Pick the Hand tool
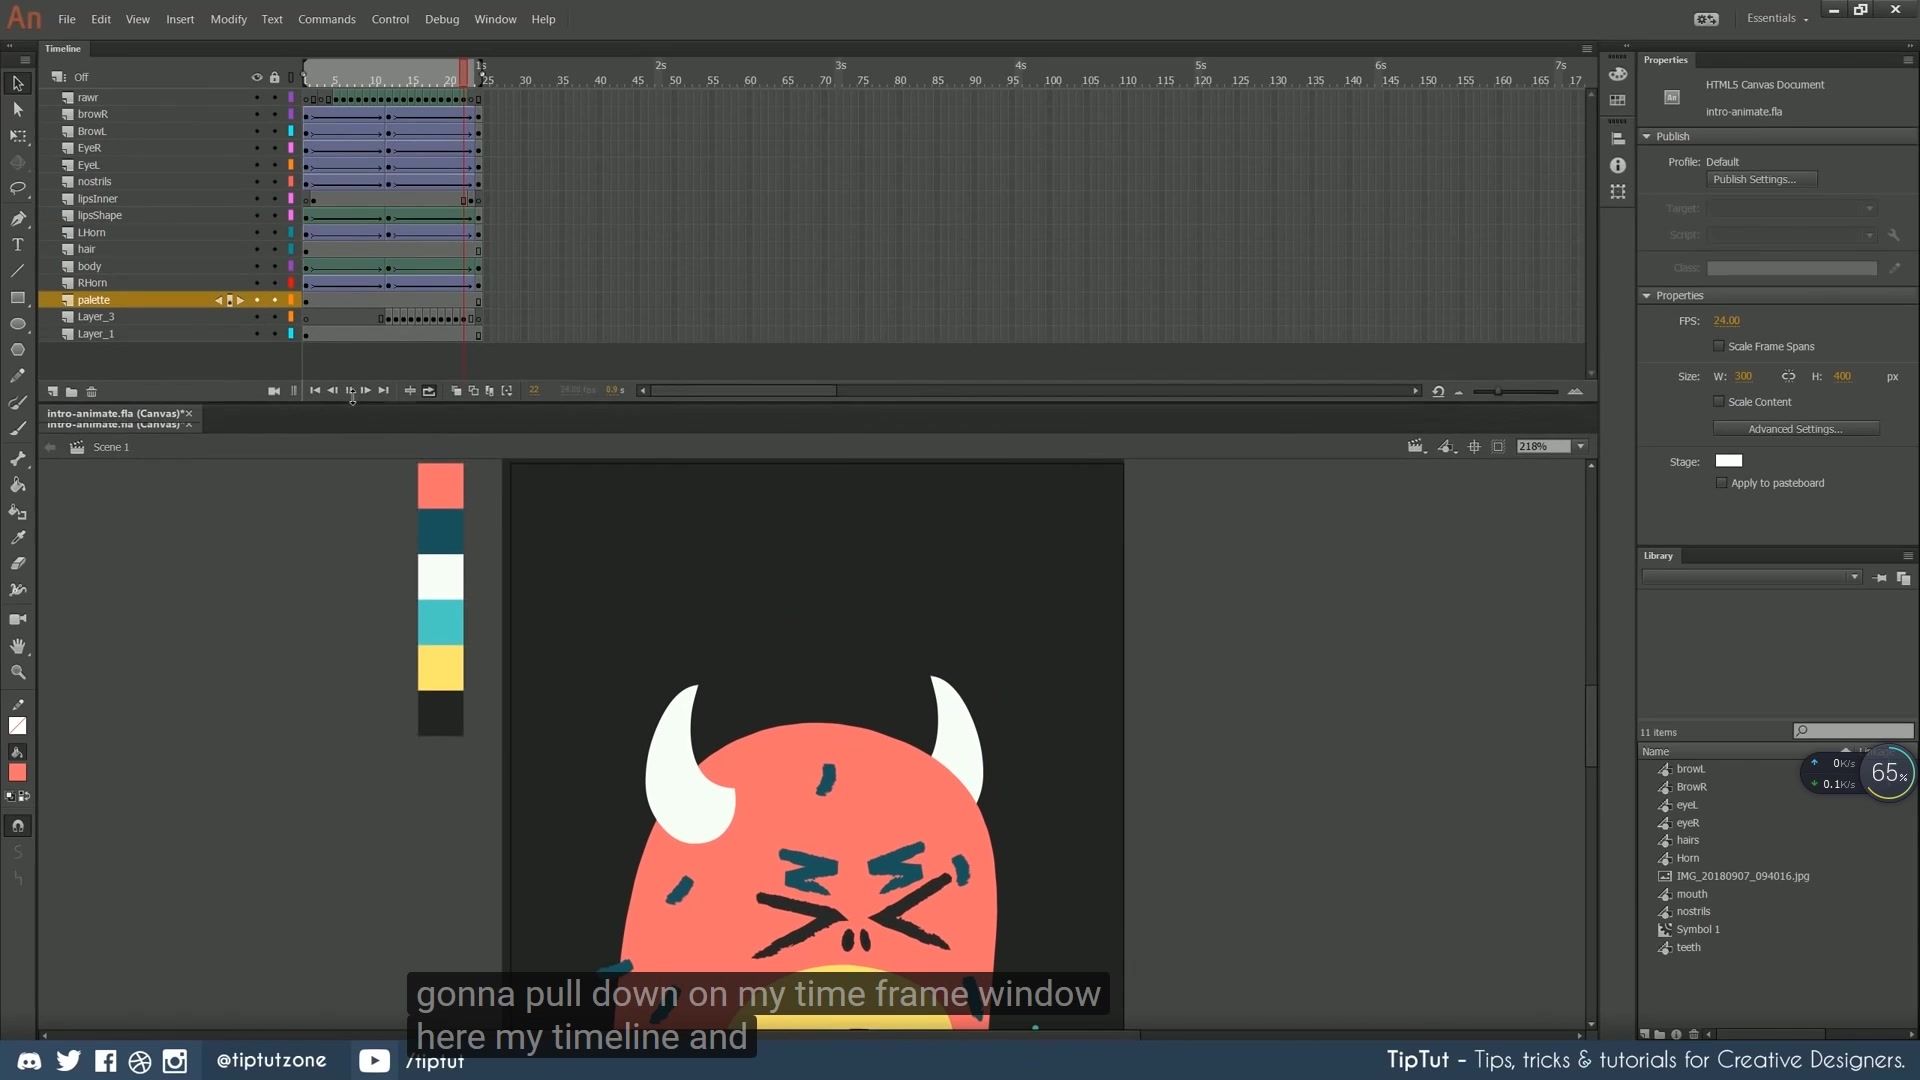This screenshot has width=1920, height=1080. coord(17,647)
